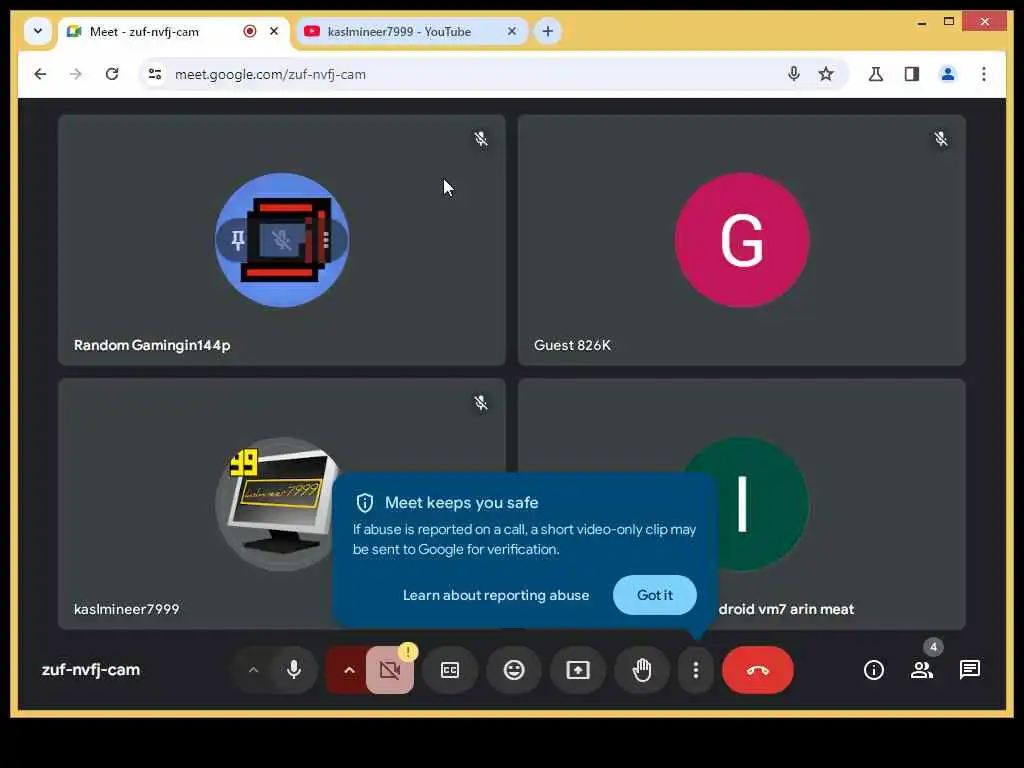Open the Chrome profile avatar
The height and width of the screenshot is (768, 1024).
pyautogui.click(x=948, y=74)
